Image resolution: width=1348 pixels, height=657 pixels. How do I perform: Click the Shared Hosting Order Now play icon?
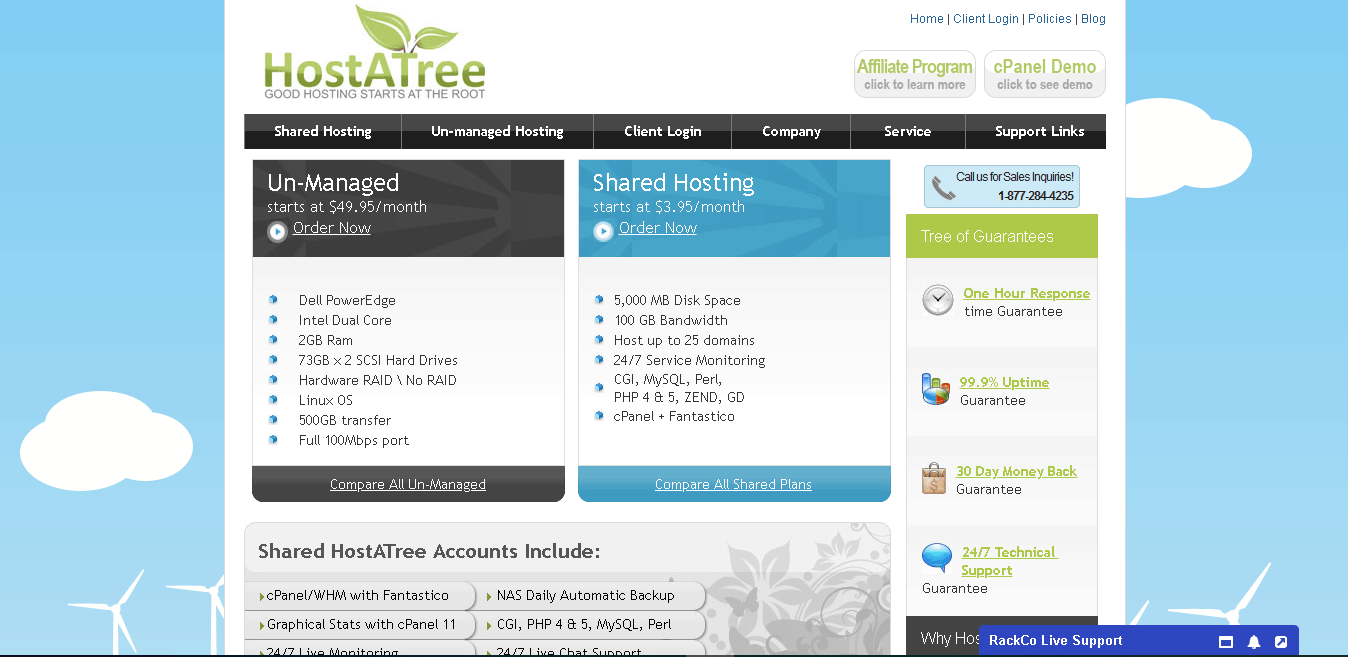[x=603, y=232]
